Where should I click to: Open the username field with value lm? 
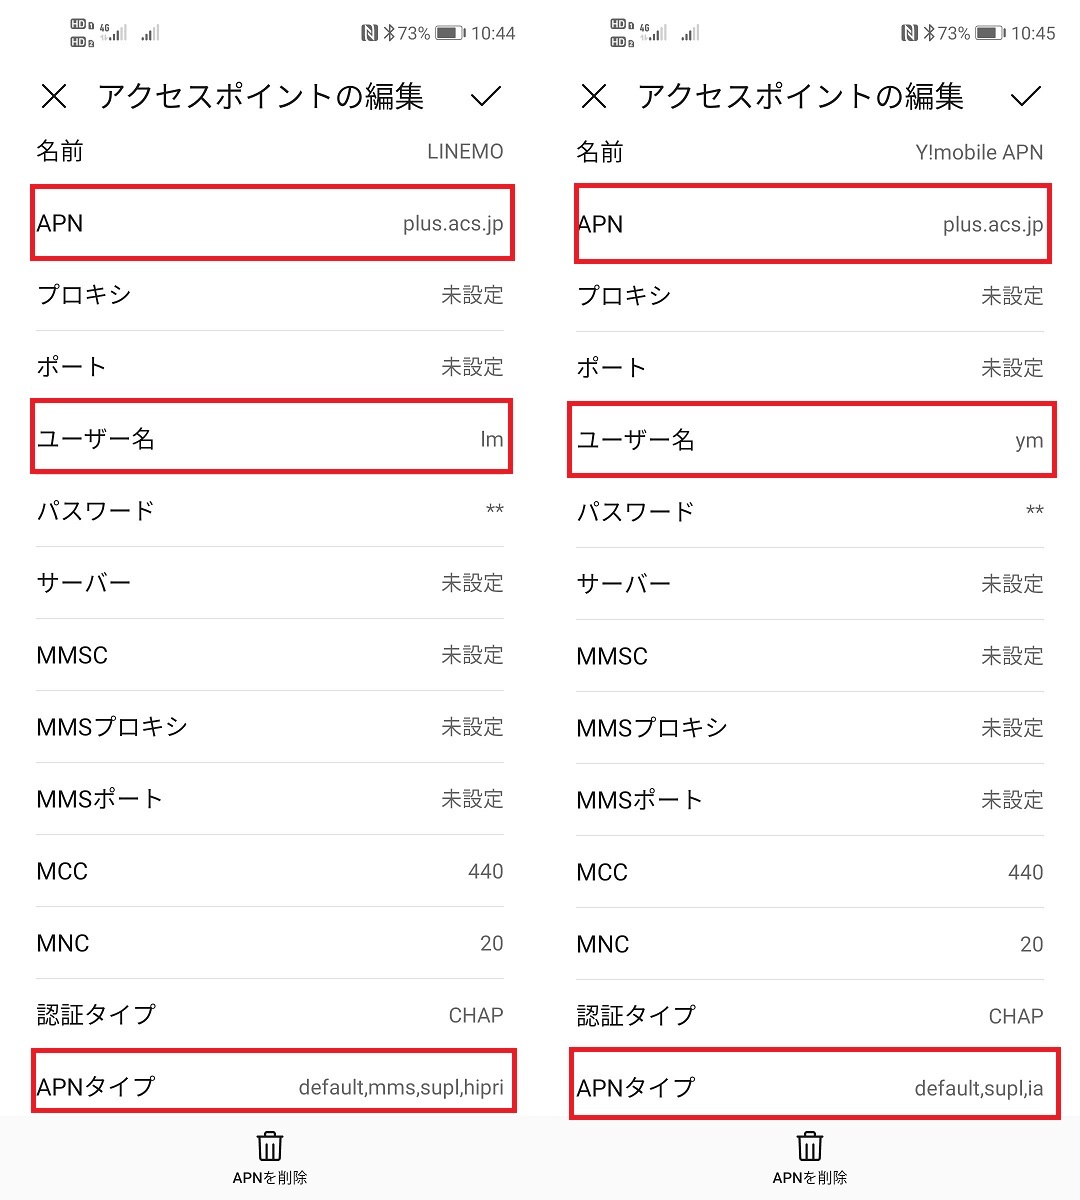(270, 438)
